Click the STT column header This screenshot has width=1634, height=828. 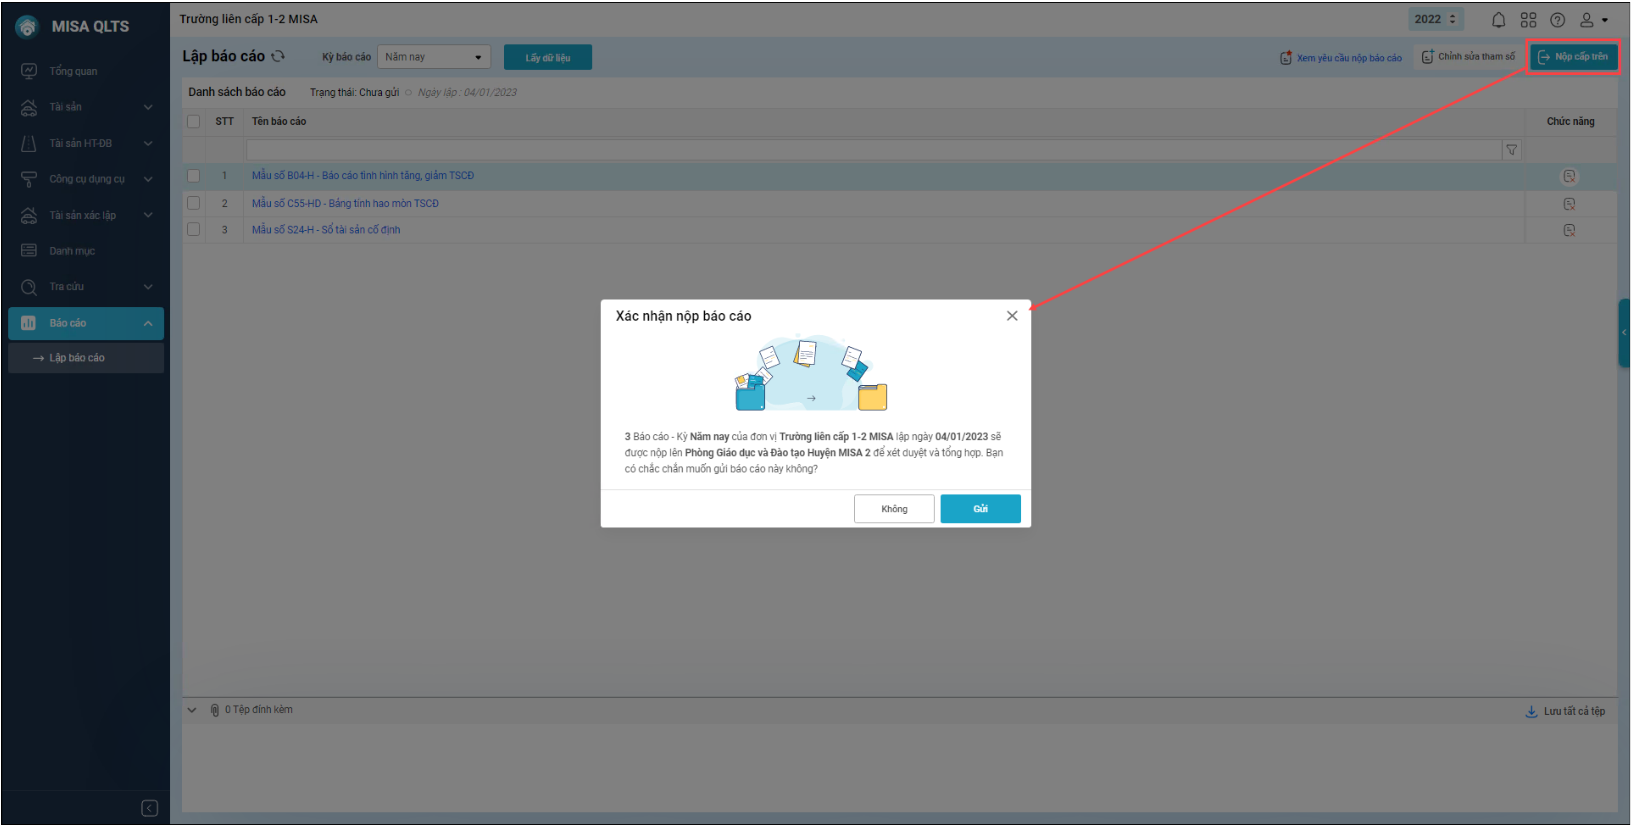[224, 122]
